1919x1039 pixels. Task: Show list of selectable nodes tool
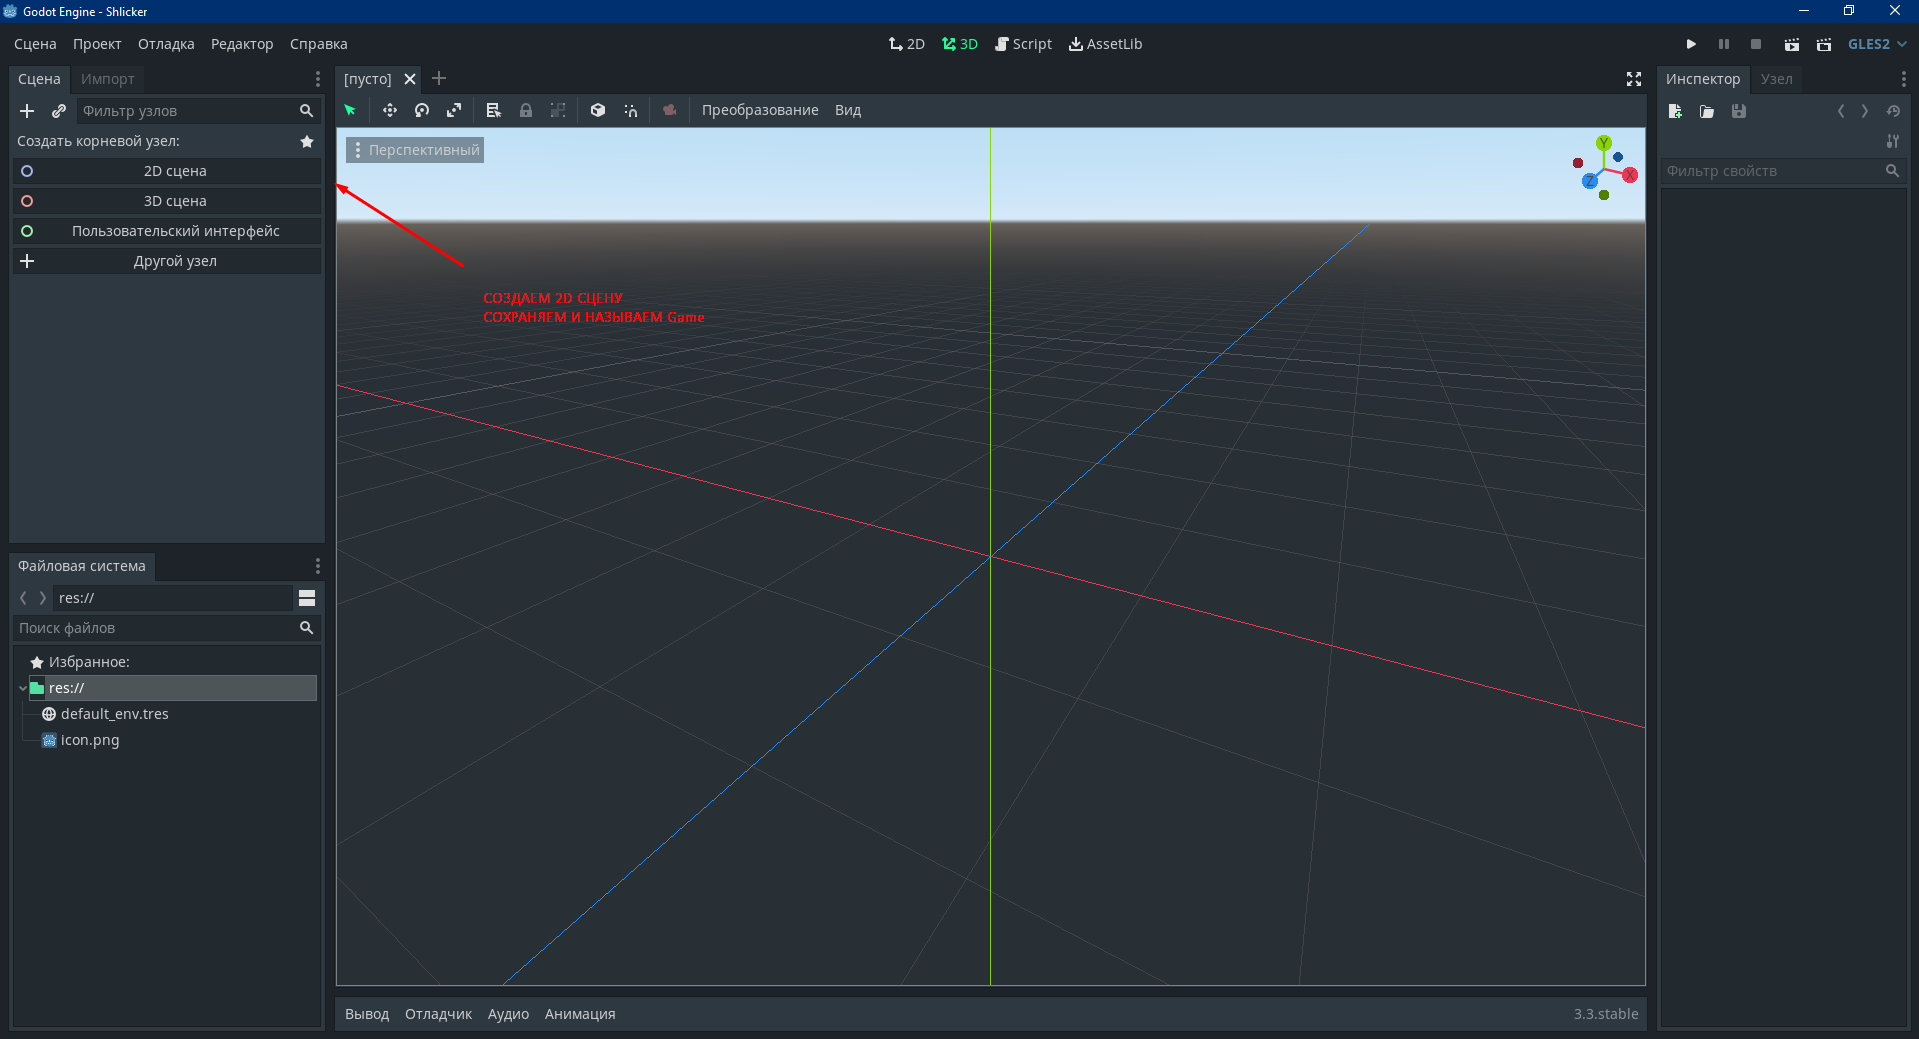coord(493,110)
